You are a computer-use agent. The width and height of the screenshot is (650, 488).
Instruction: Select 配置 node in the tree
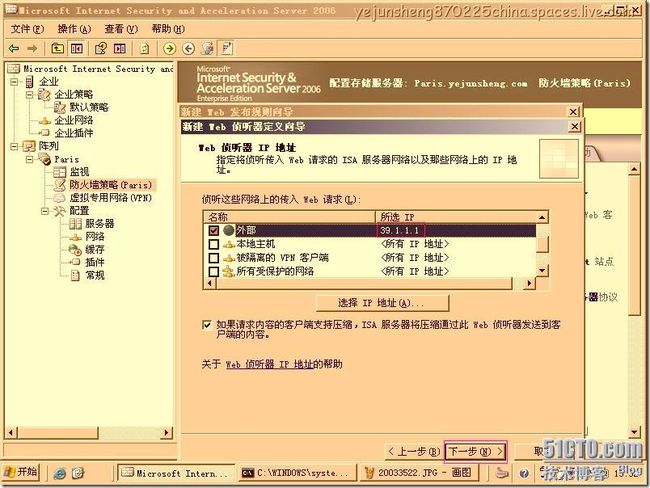click(79, 211)
